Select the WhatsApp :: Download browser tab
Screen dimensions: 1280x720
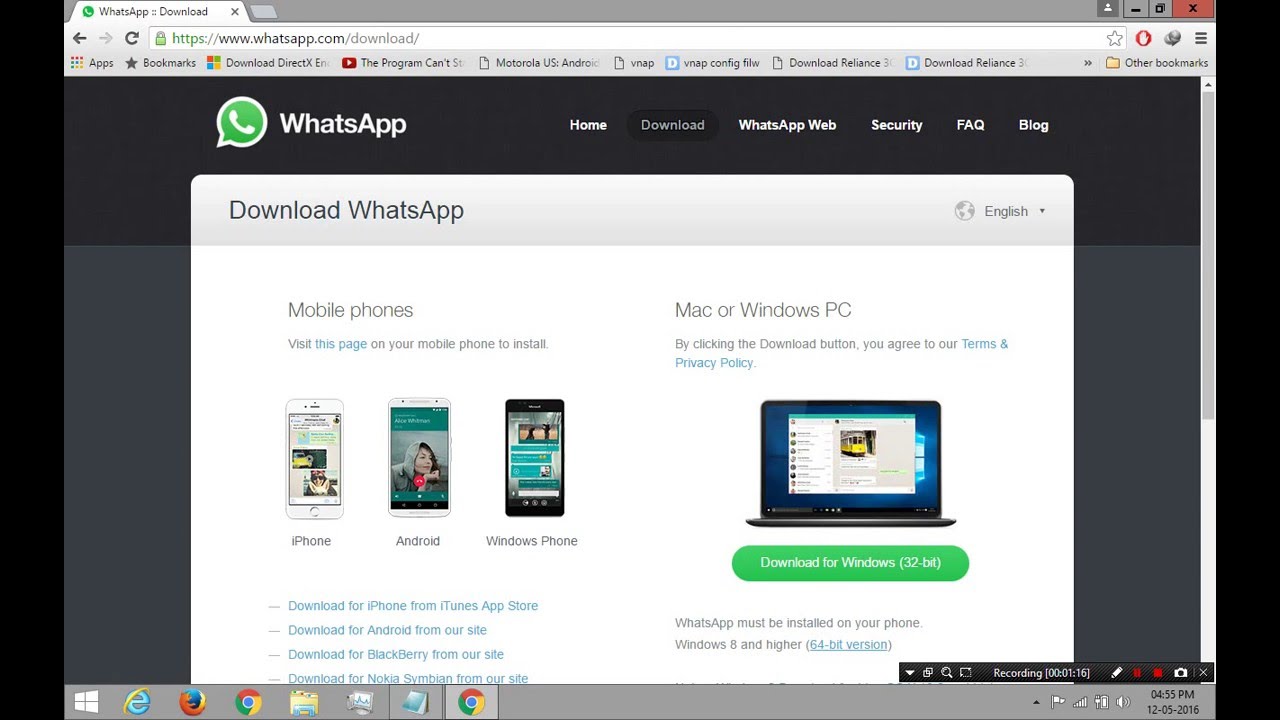click(x=155, y=12)
